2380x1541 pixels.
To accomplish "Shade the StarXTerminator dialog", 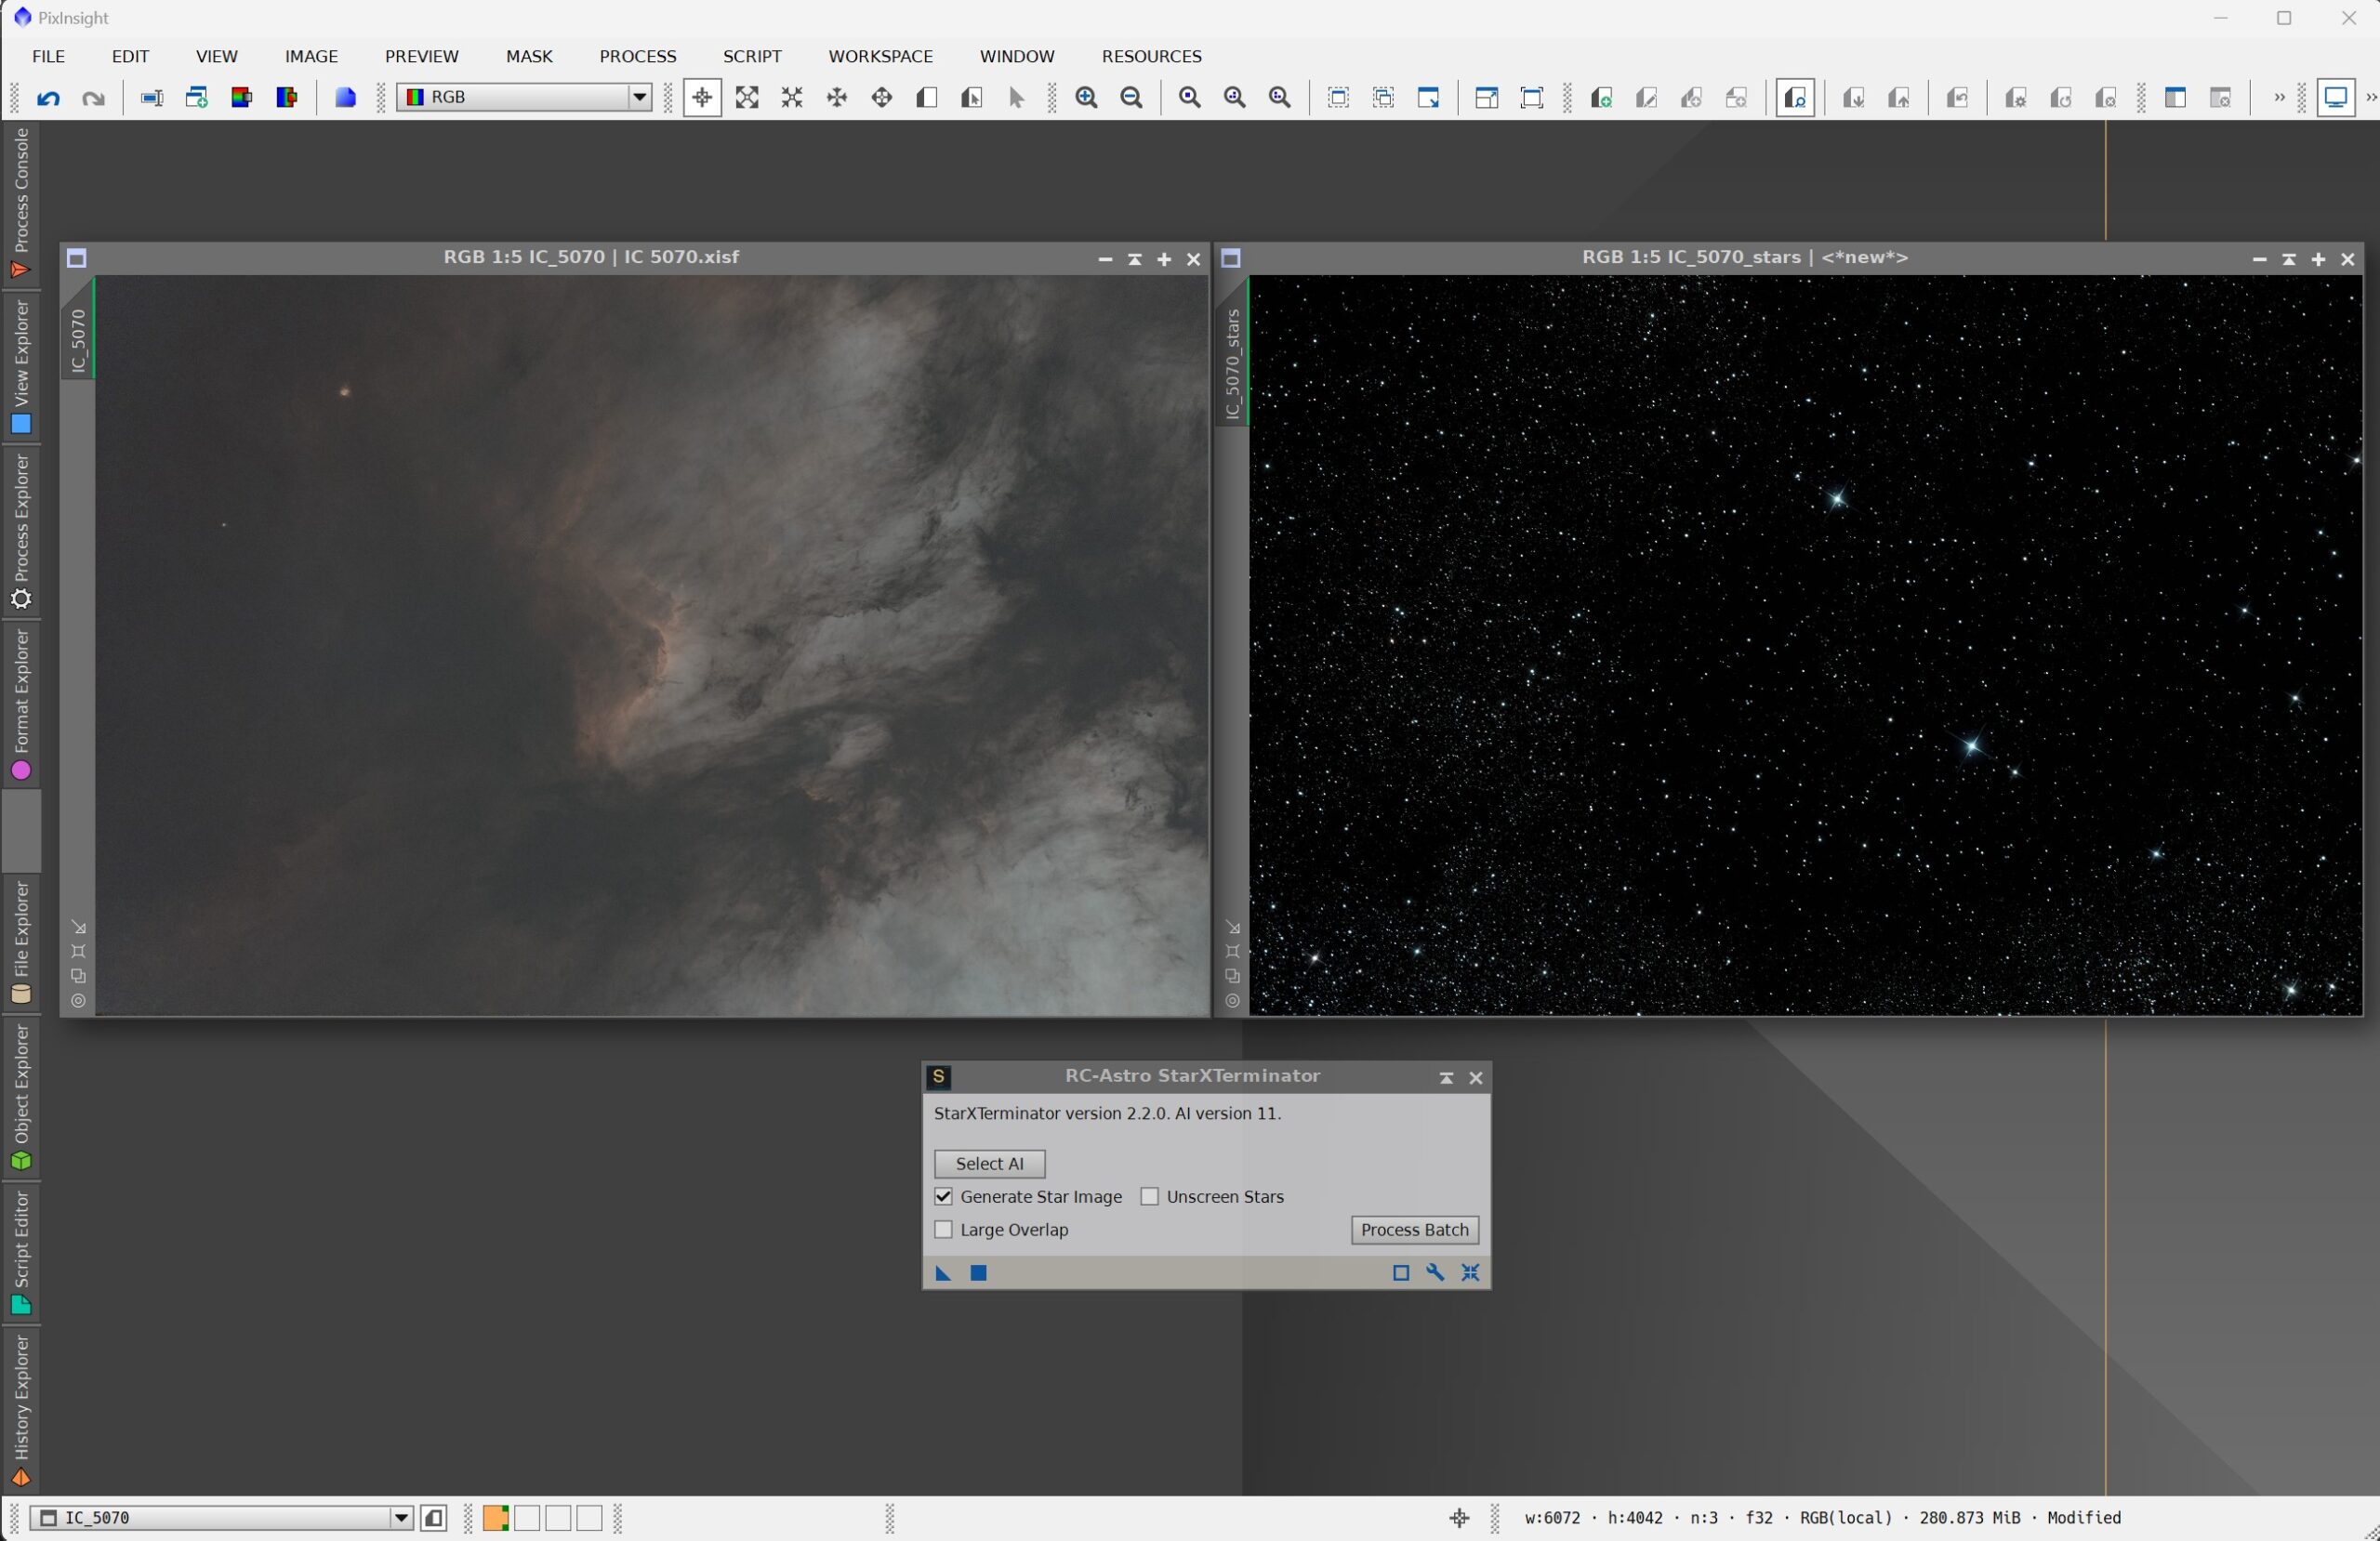I will coord(1446,1078).
